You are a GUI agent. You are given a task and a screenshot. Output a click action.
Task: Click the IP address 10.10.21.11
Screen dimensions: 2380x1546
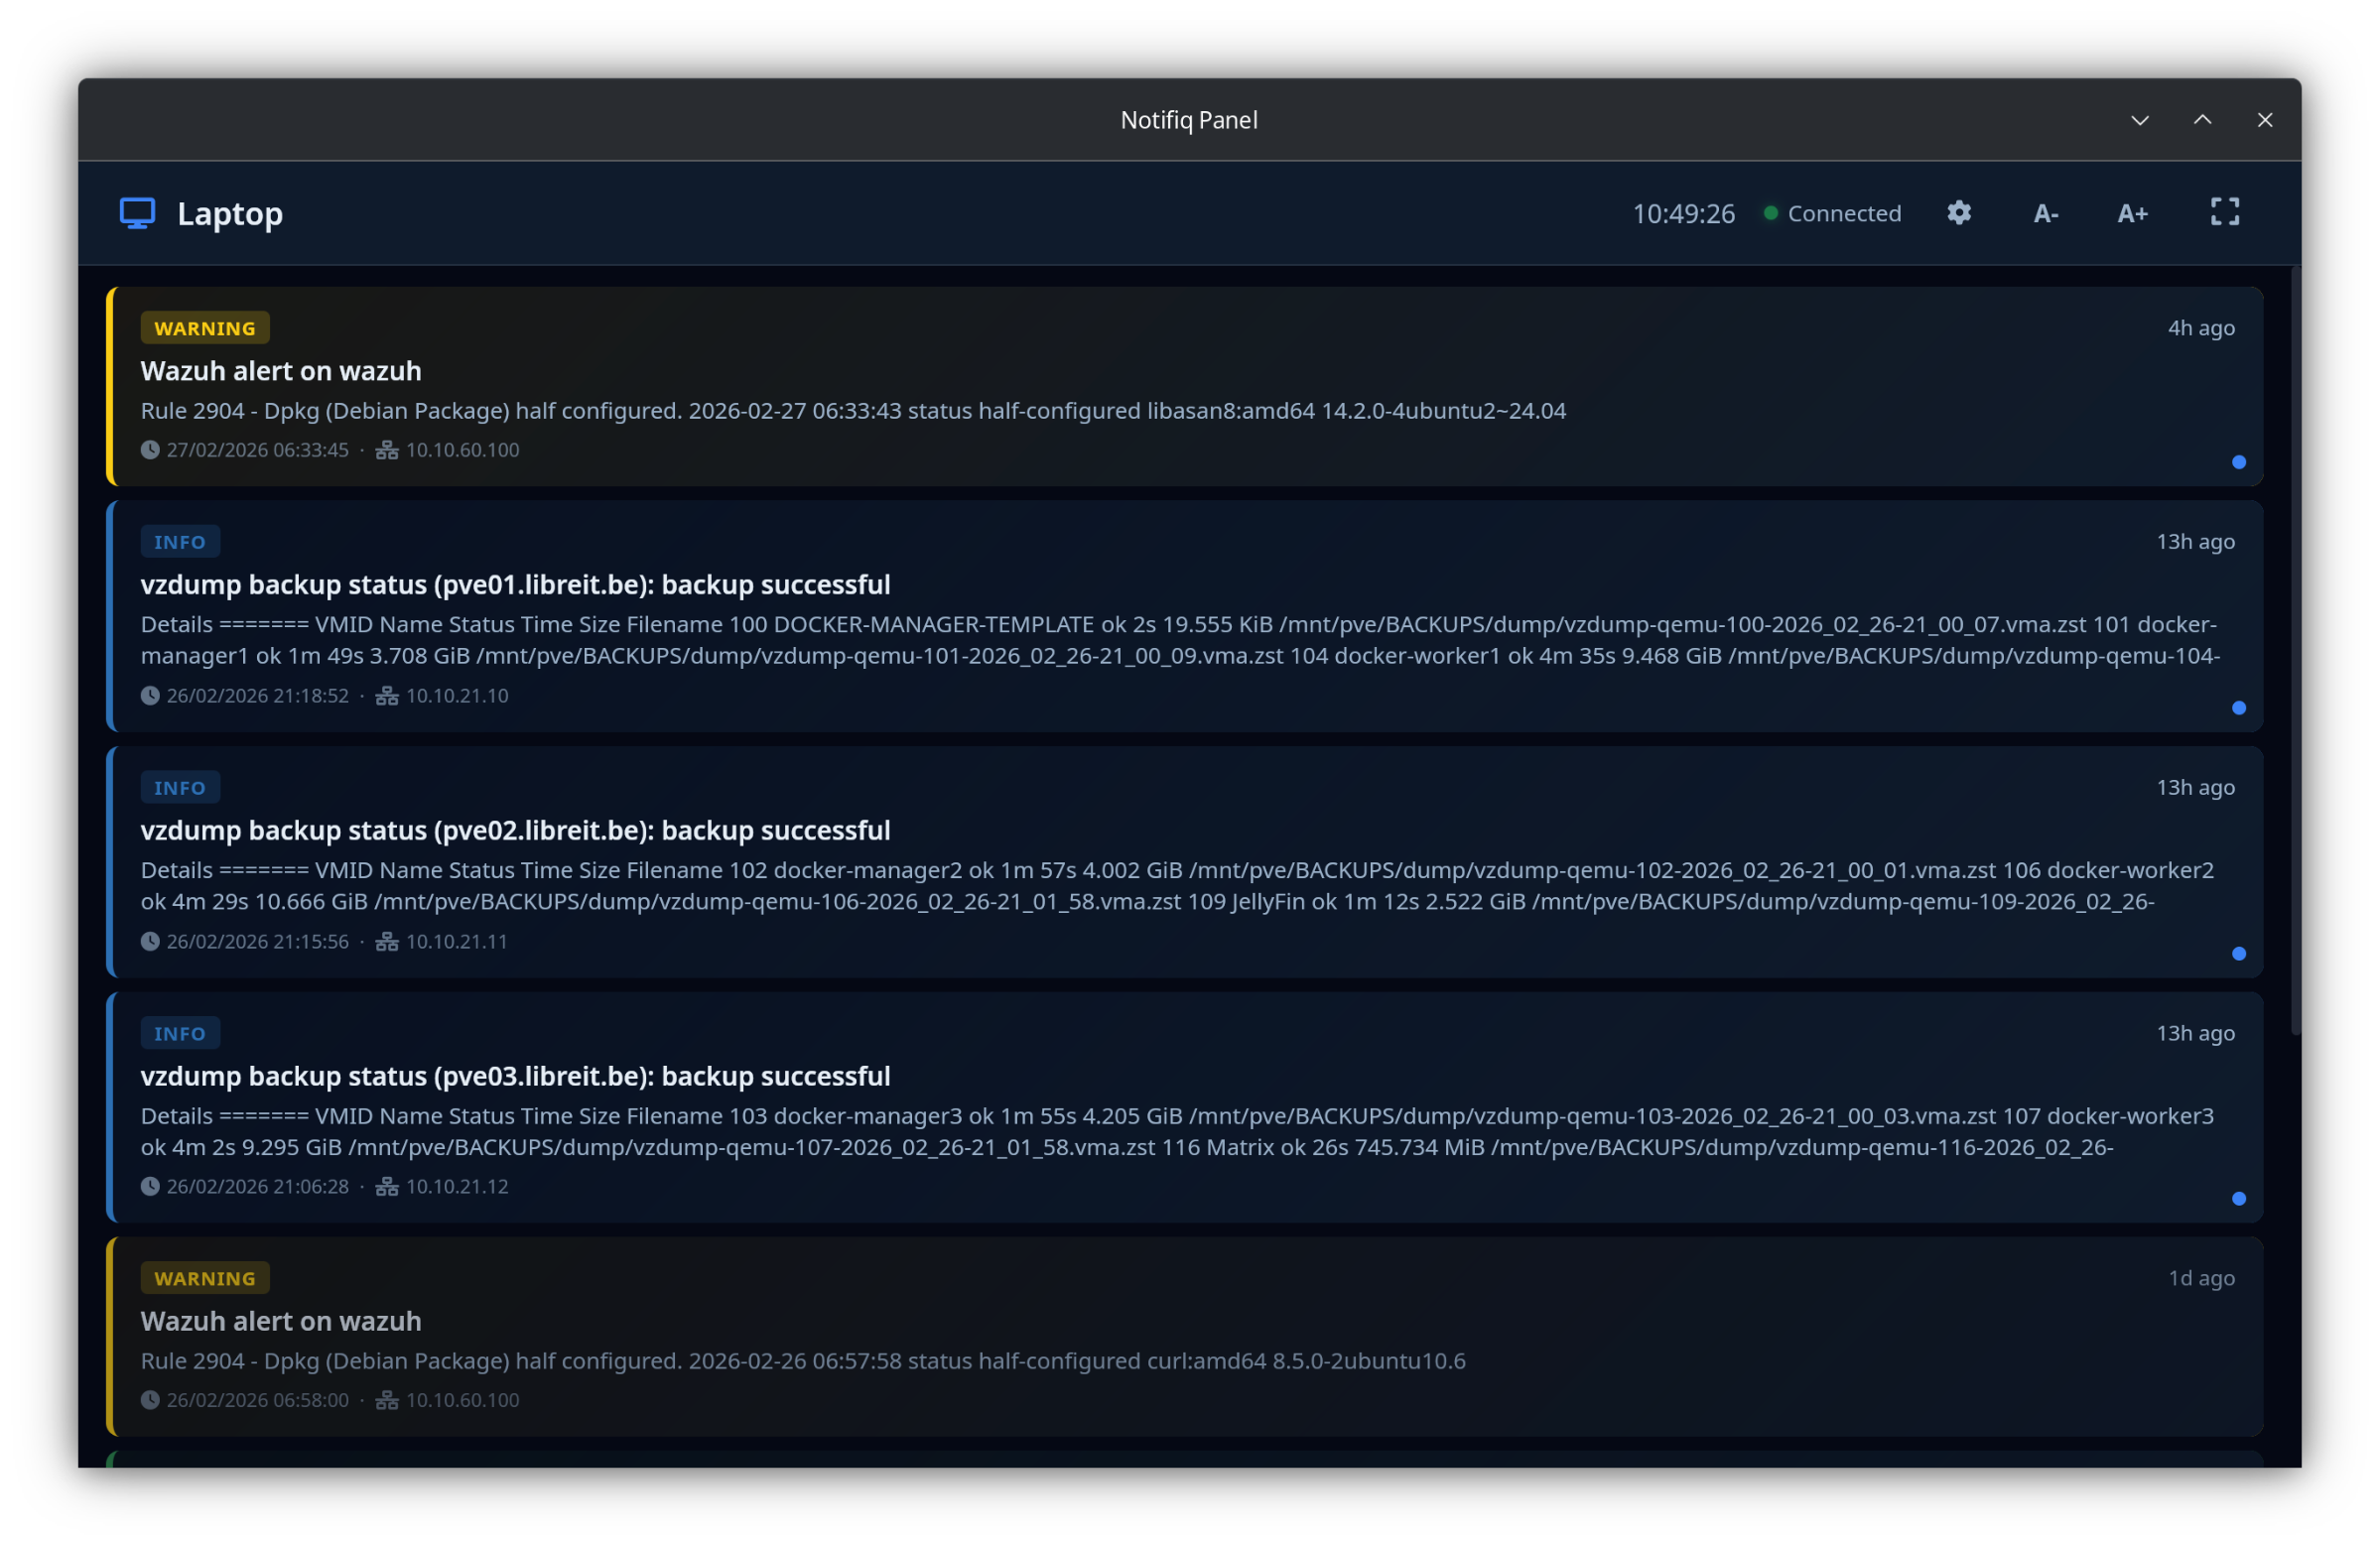click(x=457, y=941)
